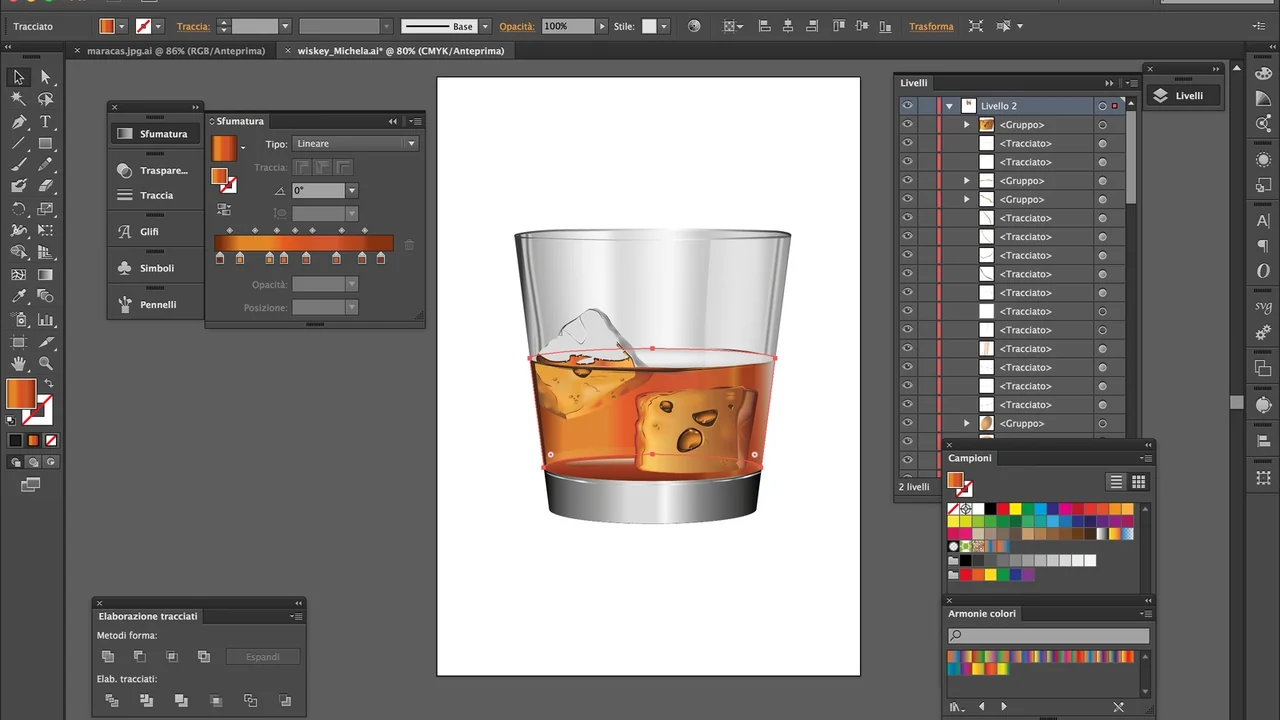
Task: Delete gradient stop with the trash icon
Action: [x=409, y=244]
